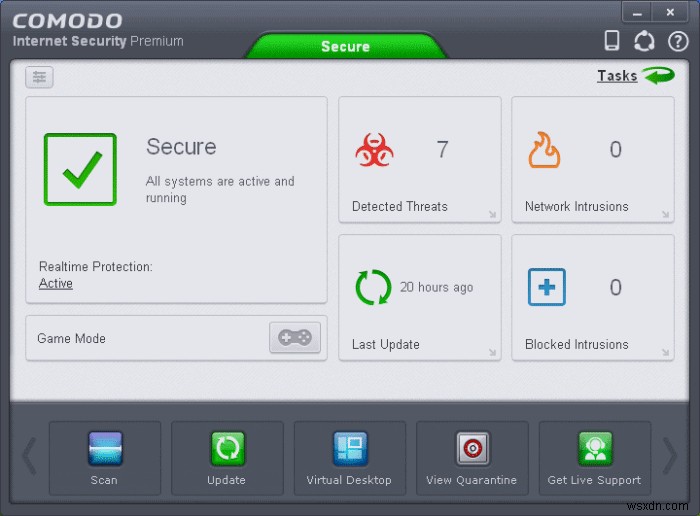This screenshot has height=516, width=700.
Task: Click the Network Intrusions count 0
Action: pos(616,149)
